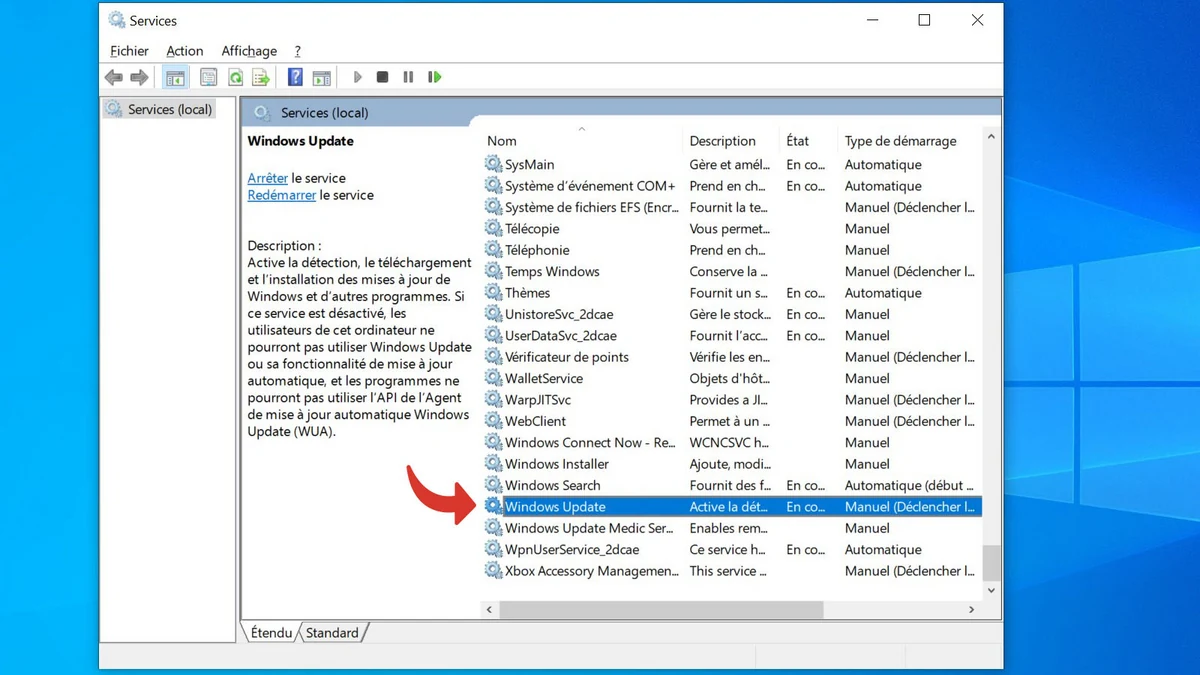Toggle the console tree show/hide icon
Screen dimensions: 1200x675
(175, 77)
